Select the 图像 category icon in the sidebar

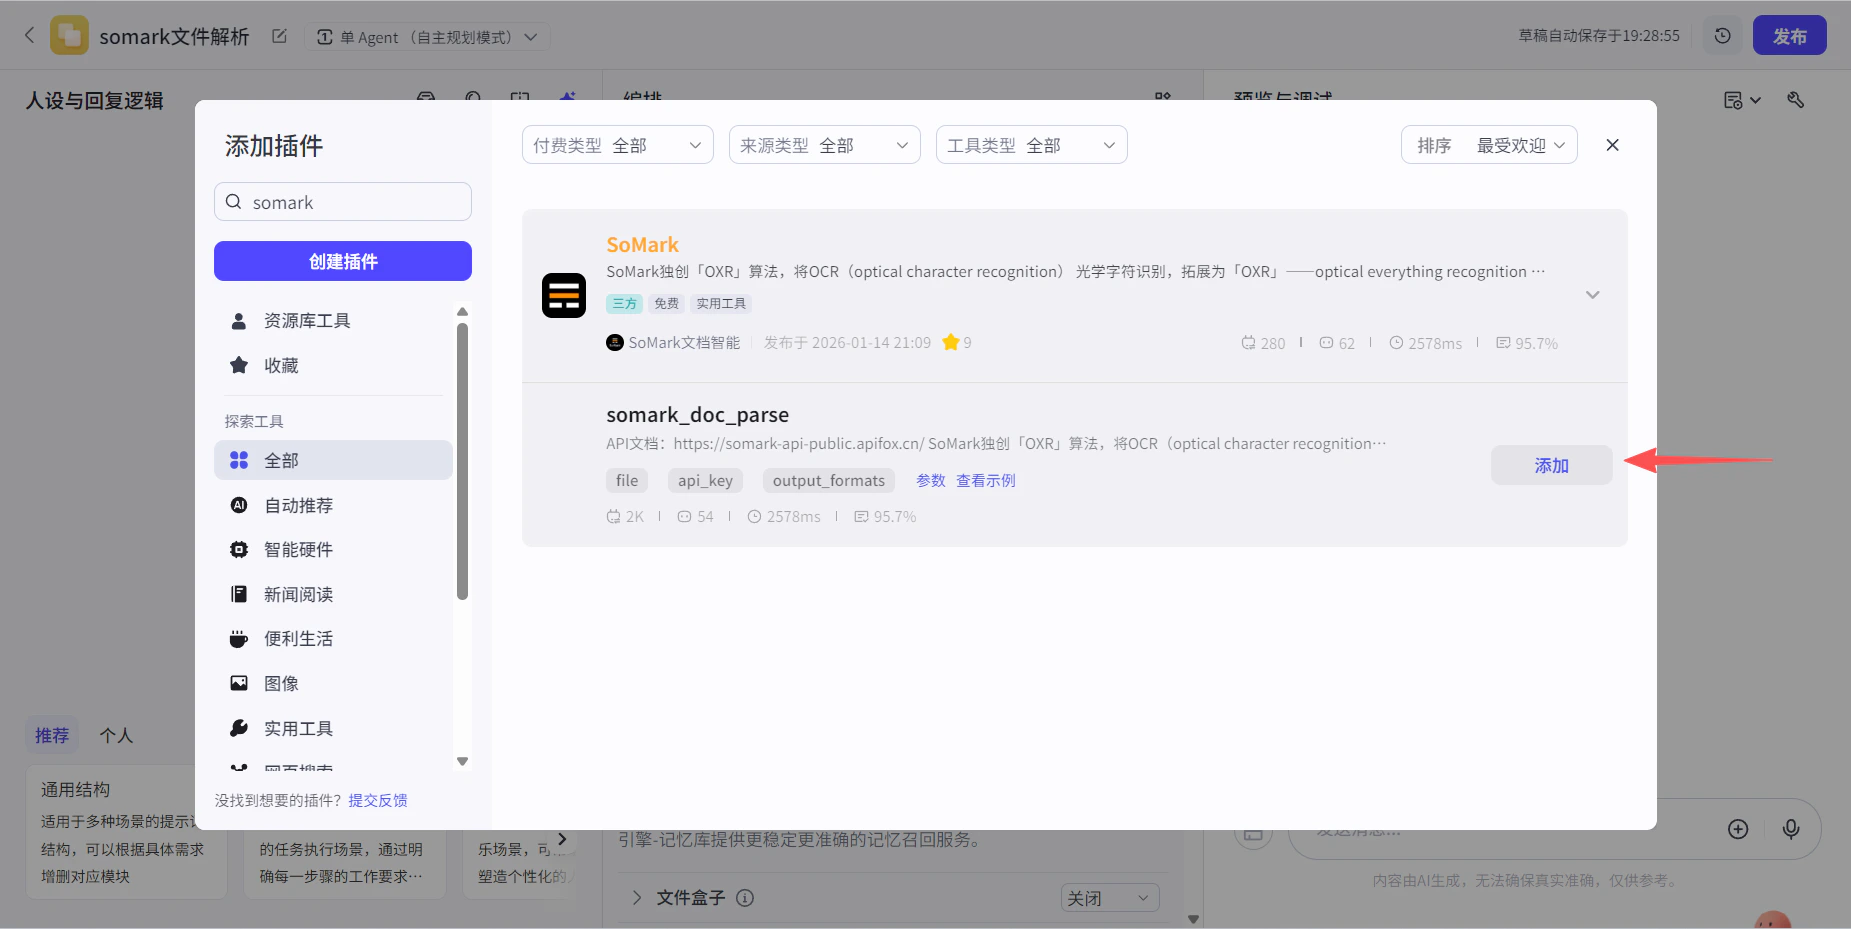point(238,683)
